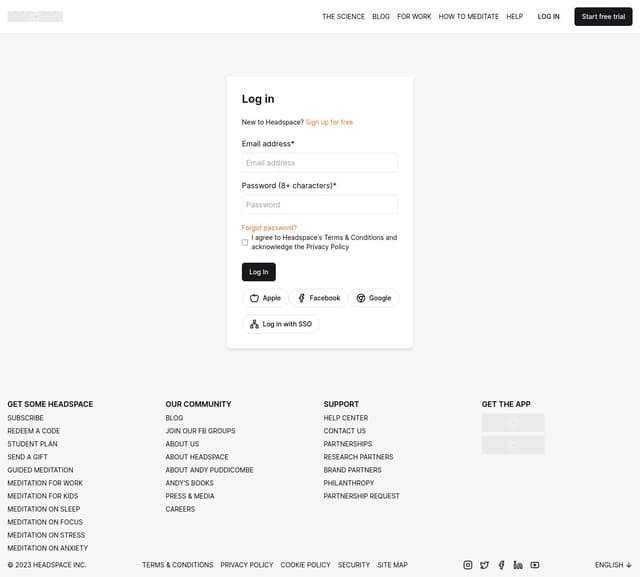Open Philanthropy support link
This screenshot has height=577, width=640.
(349, 483)
